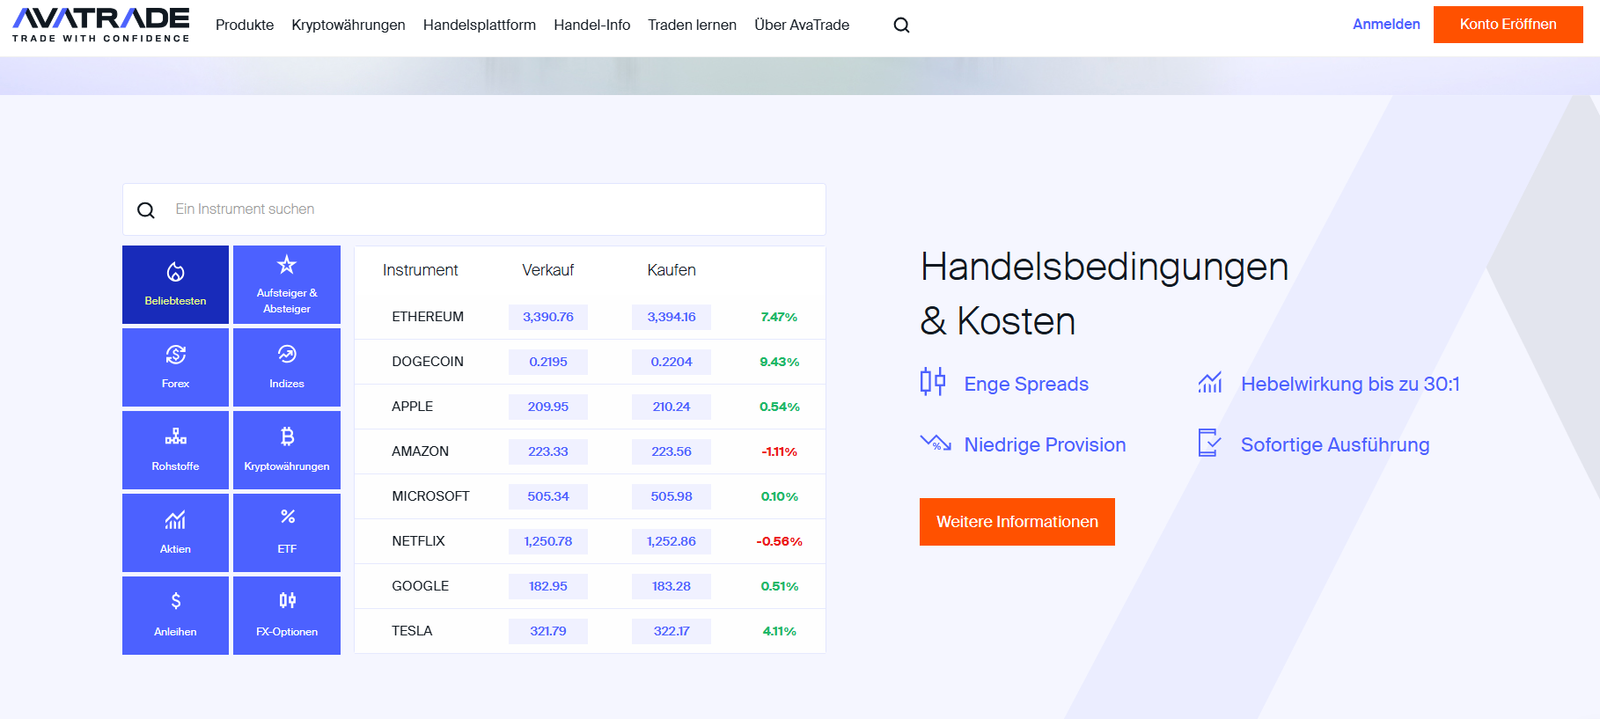This screenshot has width=1600, height=719.
Task: Click the Instrument column header
Action: point(420,270)
